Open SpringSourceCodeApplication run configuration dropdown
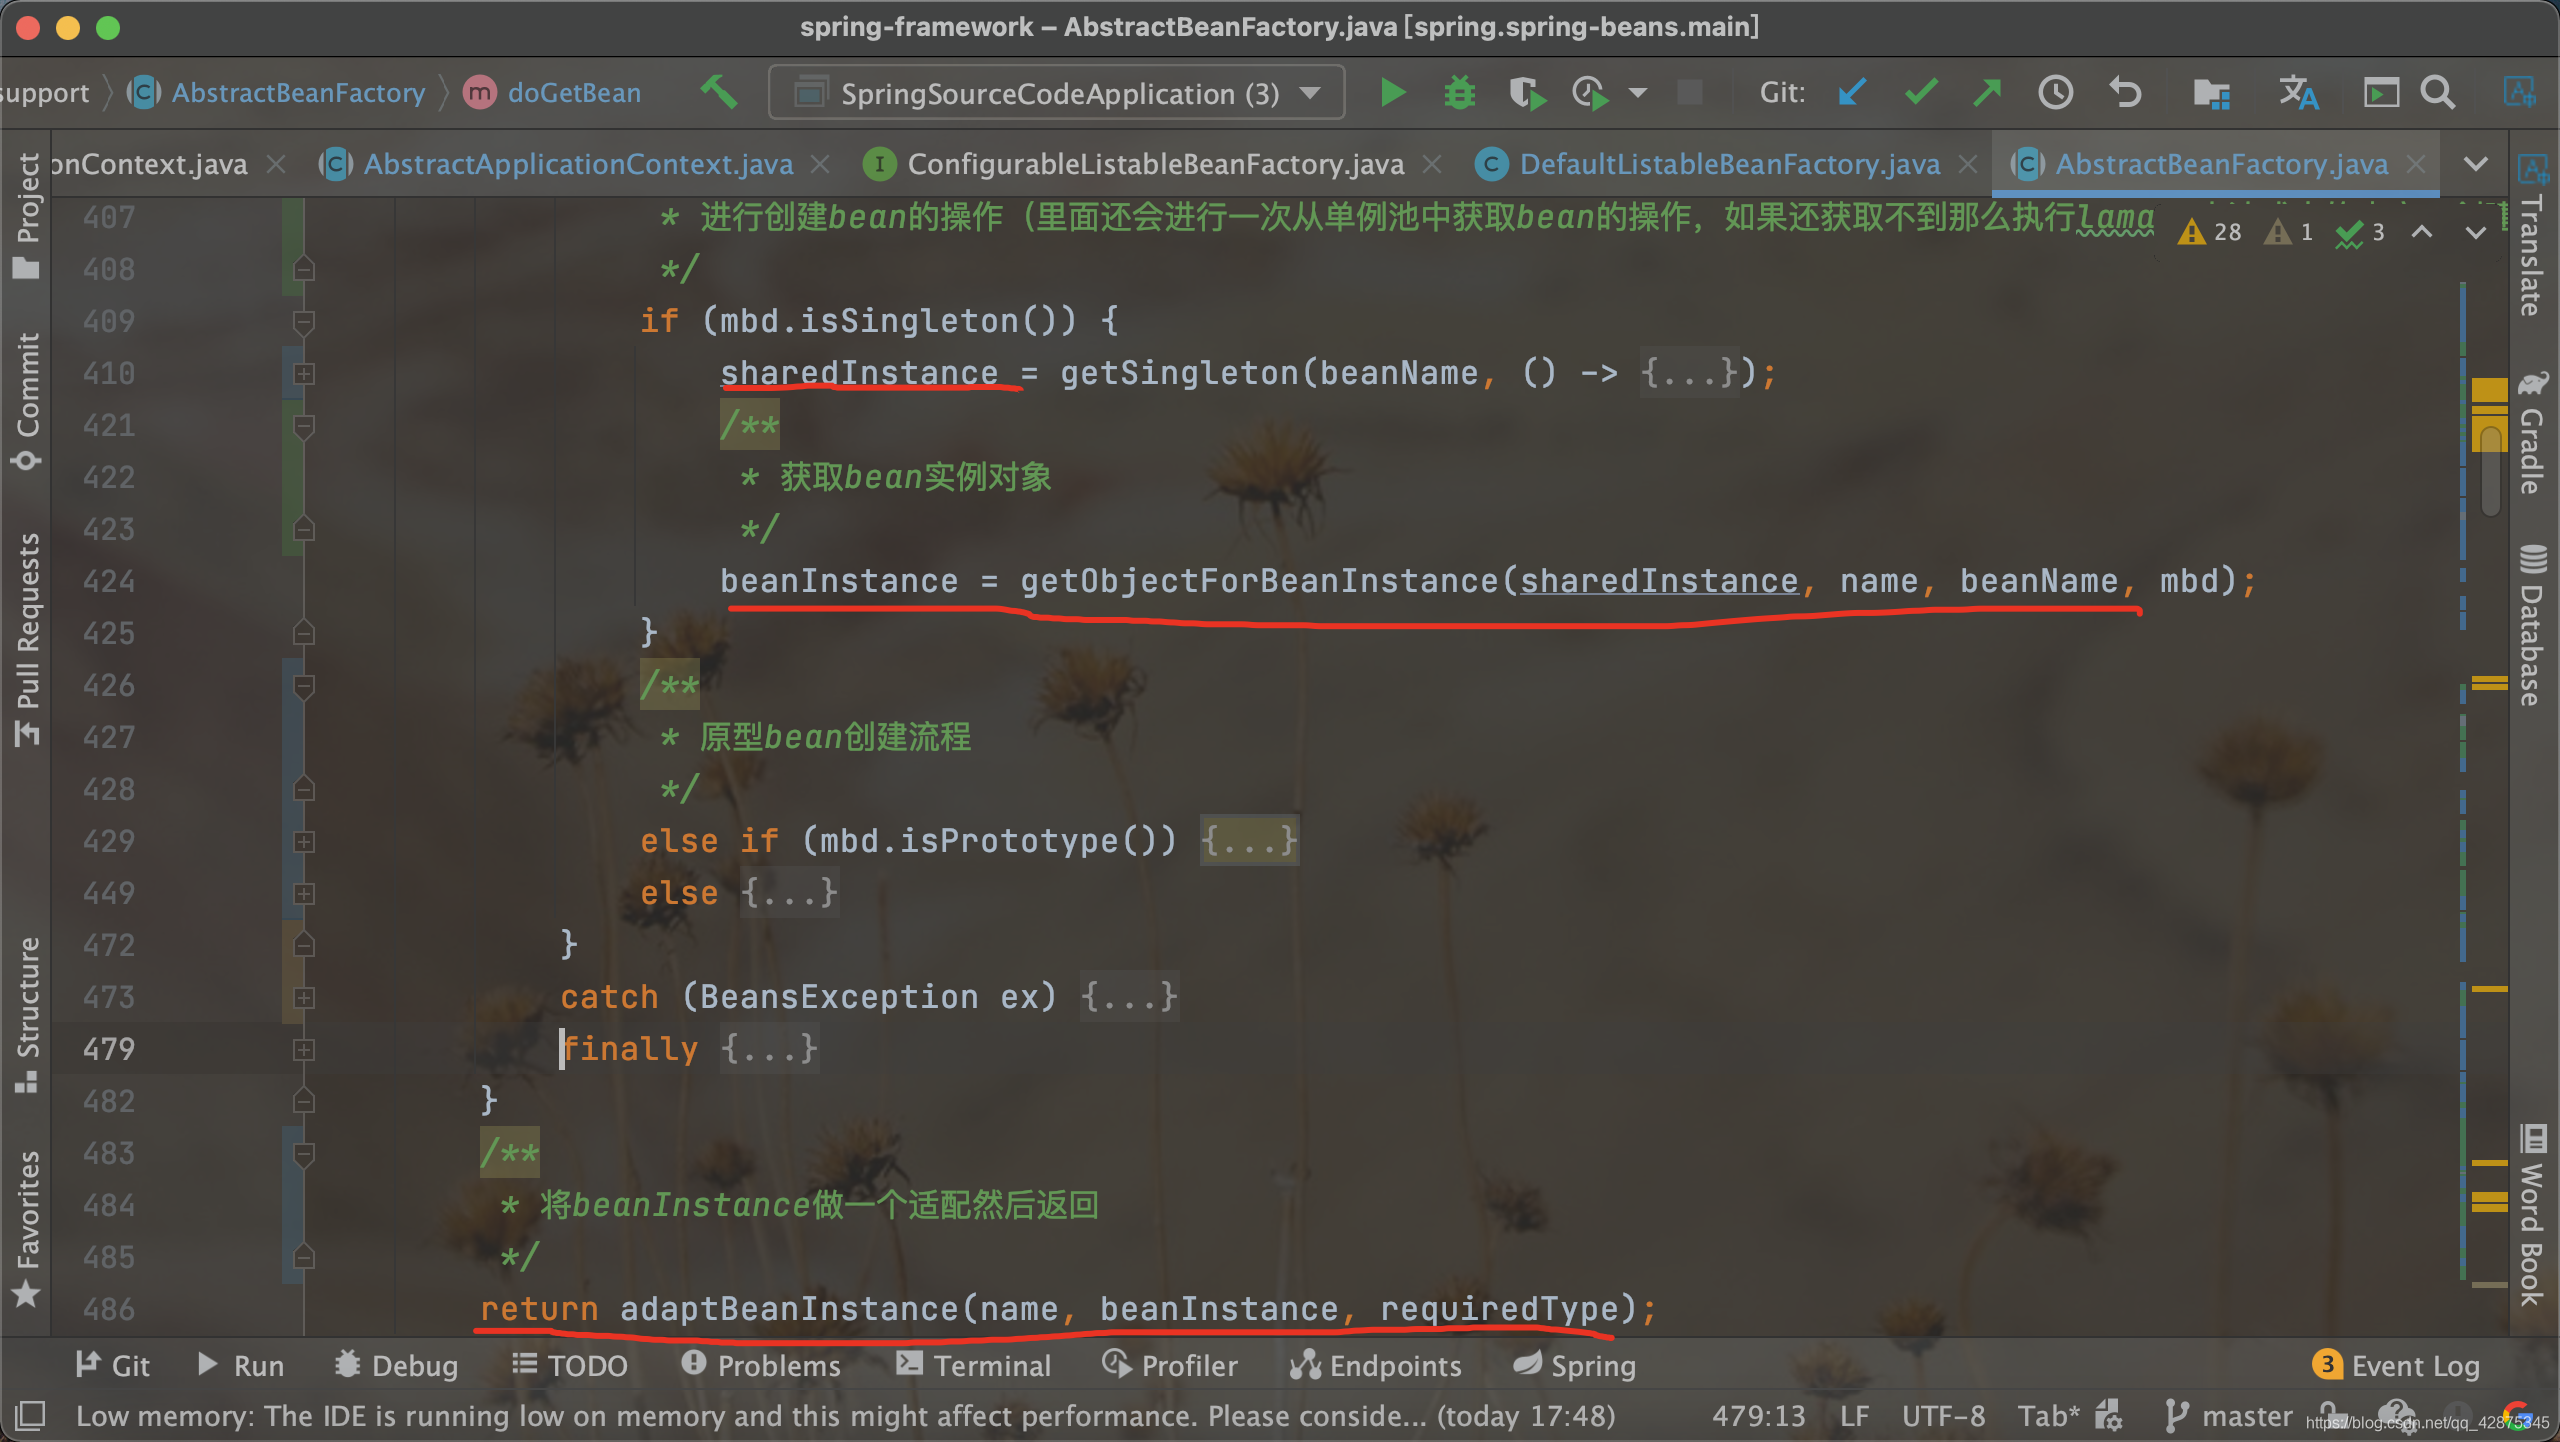This screenshot has width=2560, height=1442. (1056, 93)
